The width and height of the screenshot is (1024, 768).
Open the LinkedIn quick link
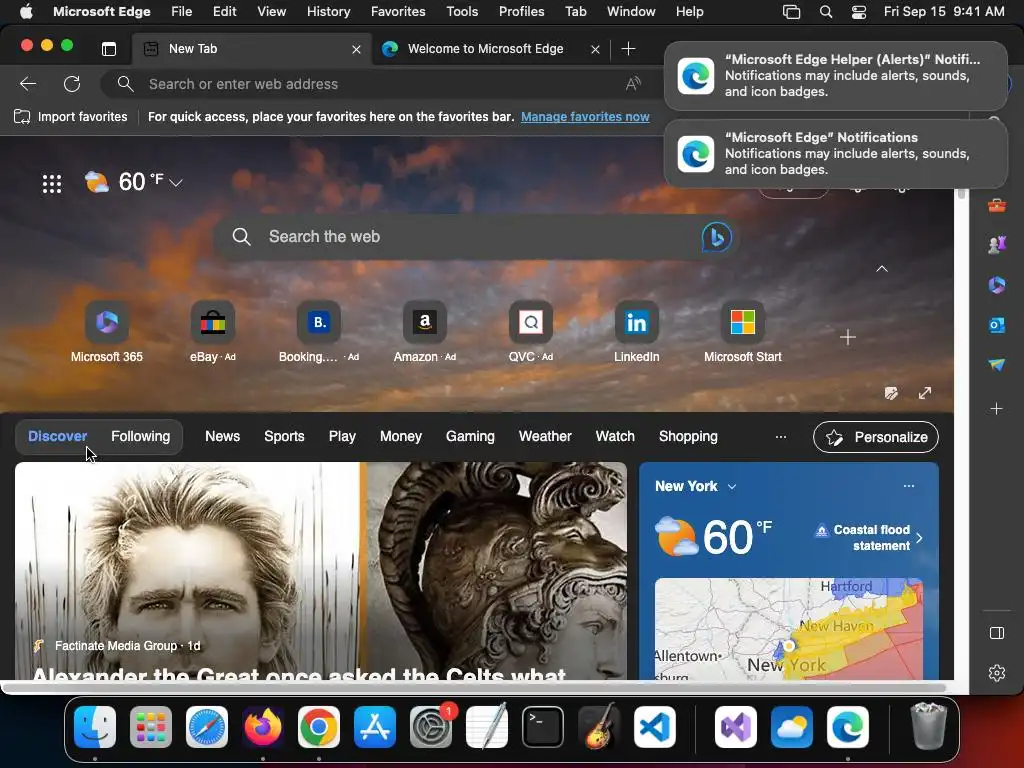[x=637, y=332]
